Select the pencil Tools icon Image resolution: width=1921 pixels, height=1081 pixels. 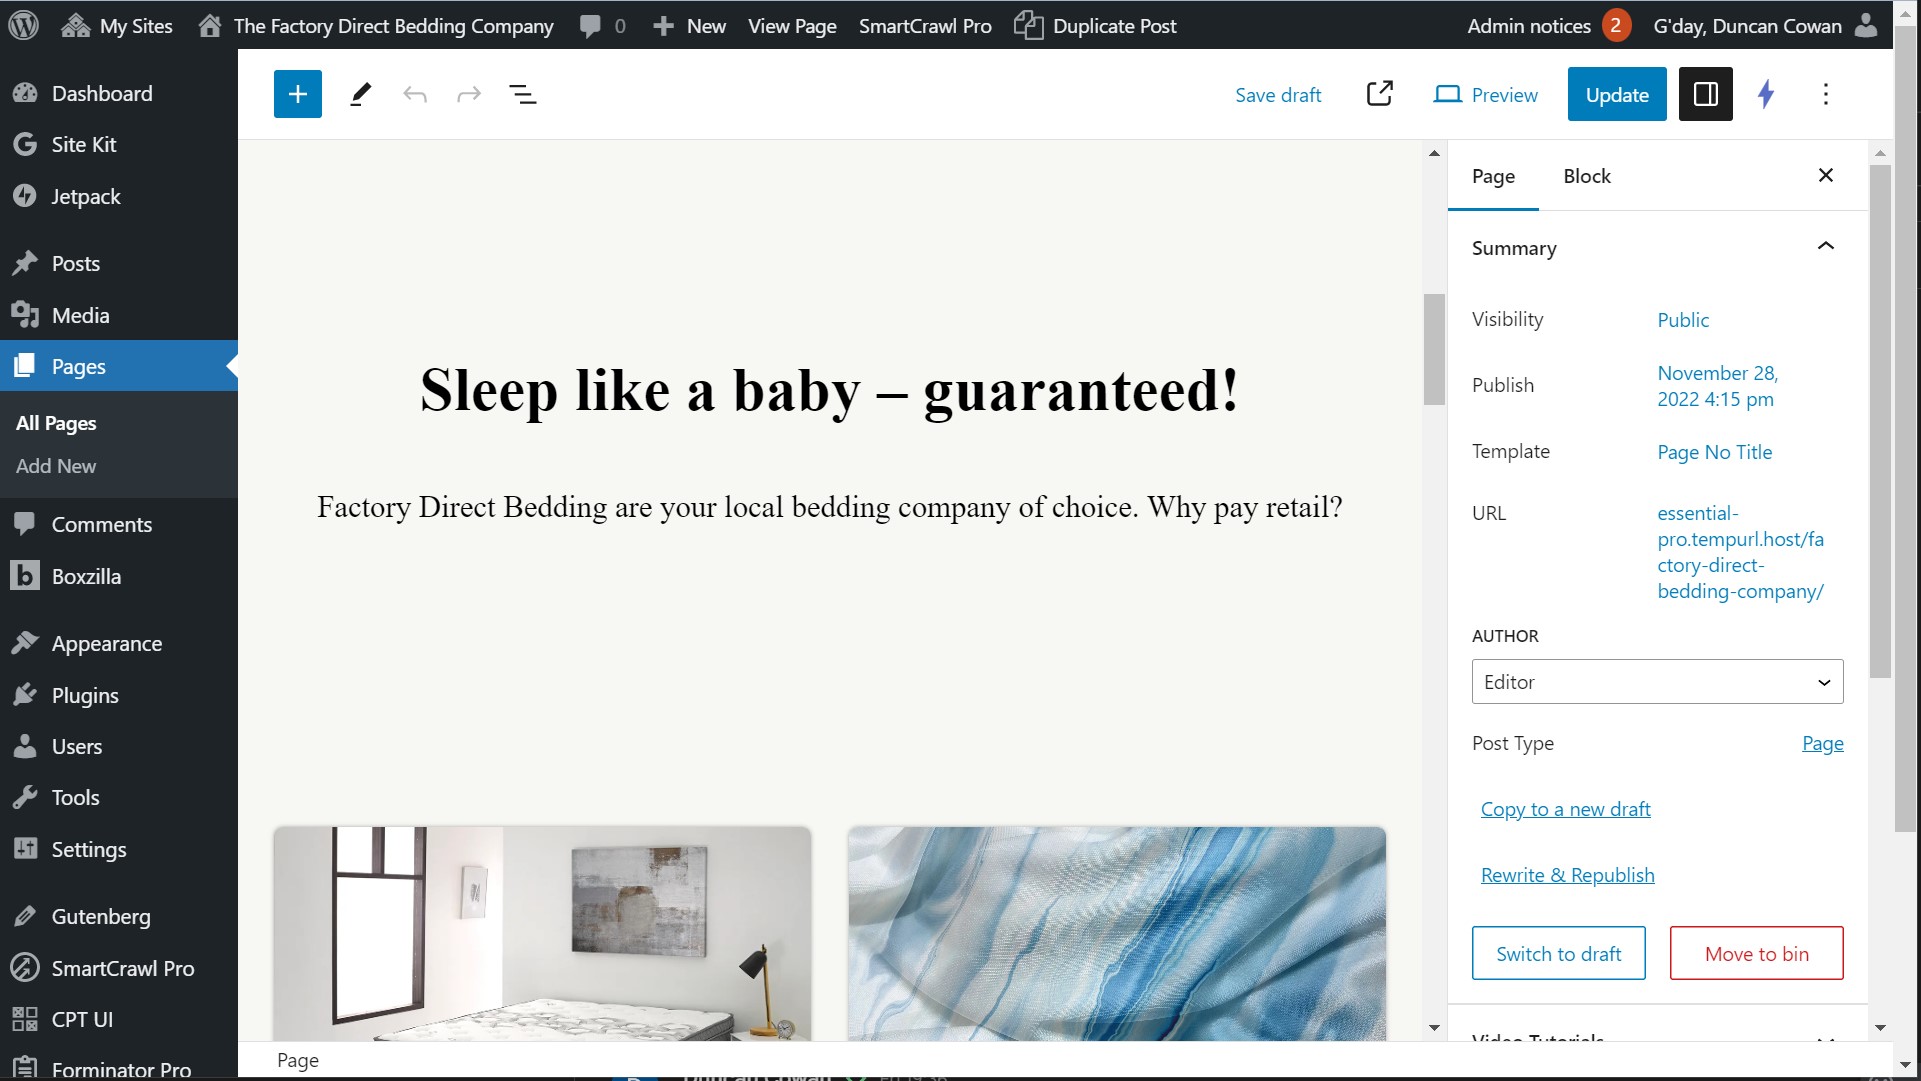361,94
